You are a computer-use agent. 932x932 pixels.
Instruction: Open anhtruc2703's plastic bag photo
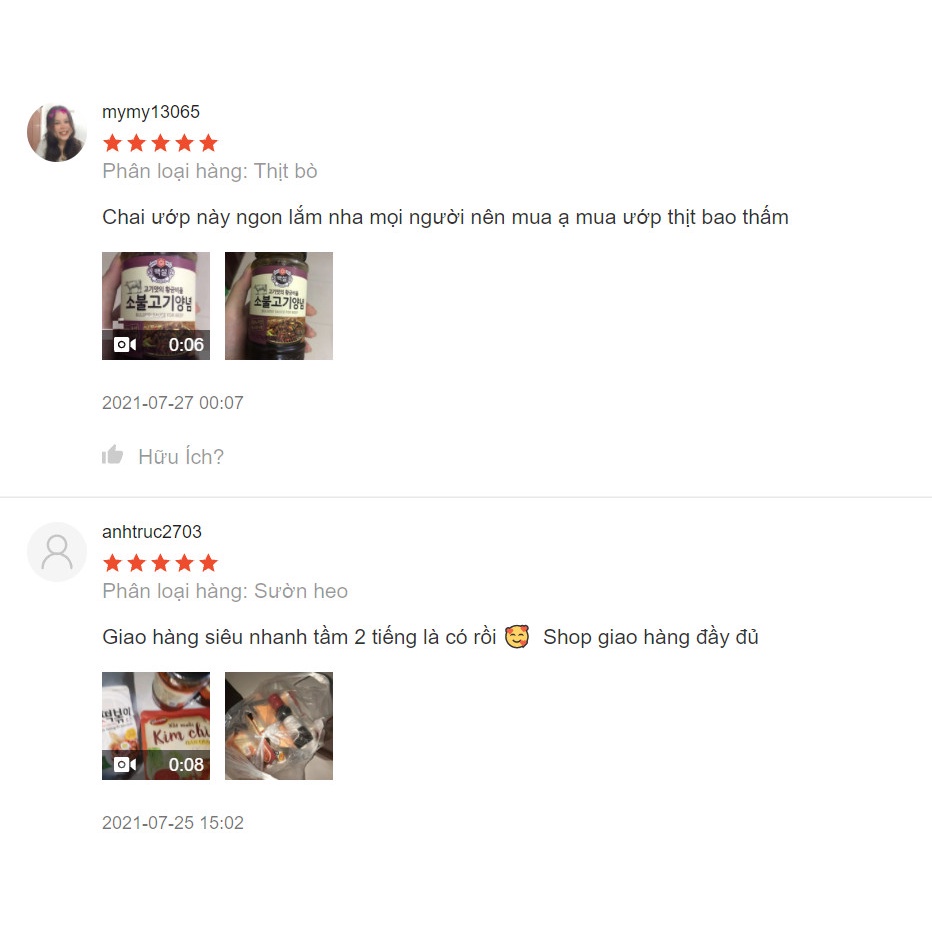279,726
